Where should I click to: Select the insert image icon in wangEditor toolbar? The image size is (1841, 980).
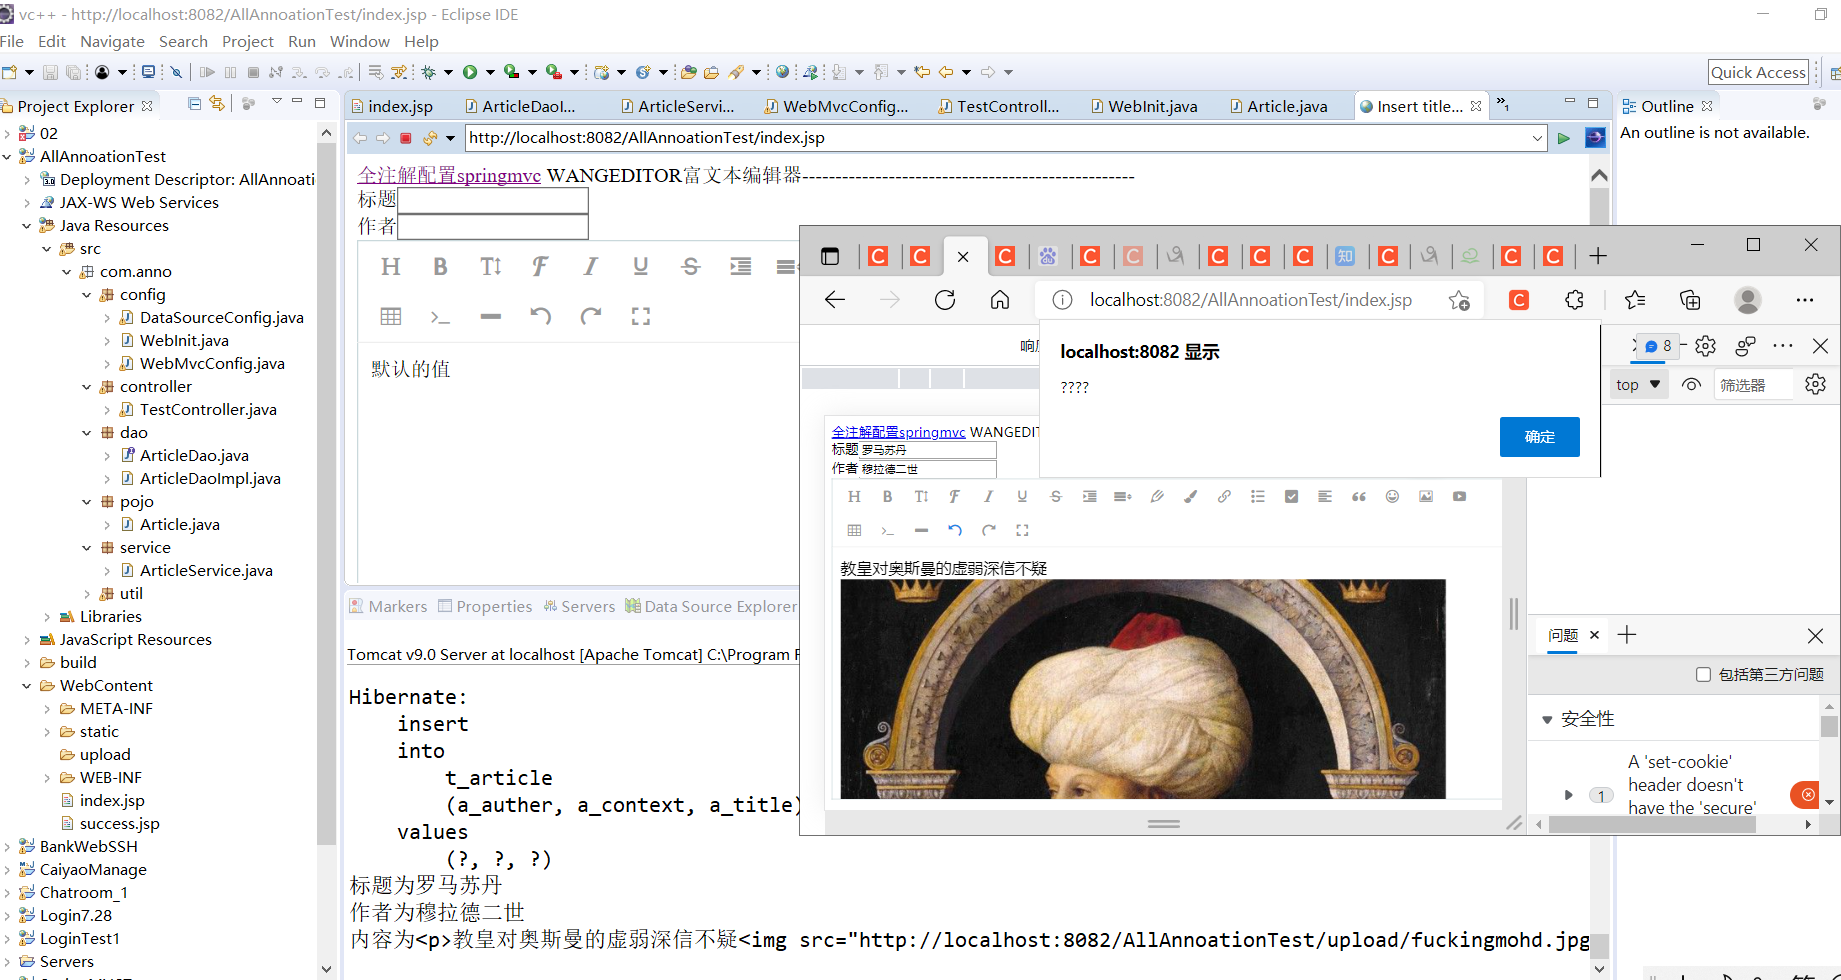1425,496
